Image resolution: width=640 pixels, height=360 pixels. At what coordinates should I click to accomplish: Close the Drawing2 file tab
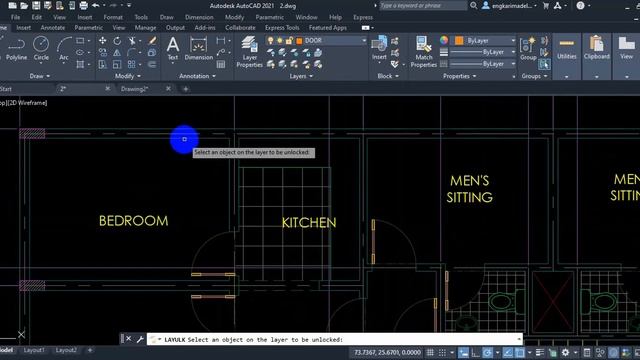pyautogui.click(x=168, y=89)
